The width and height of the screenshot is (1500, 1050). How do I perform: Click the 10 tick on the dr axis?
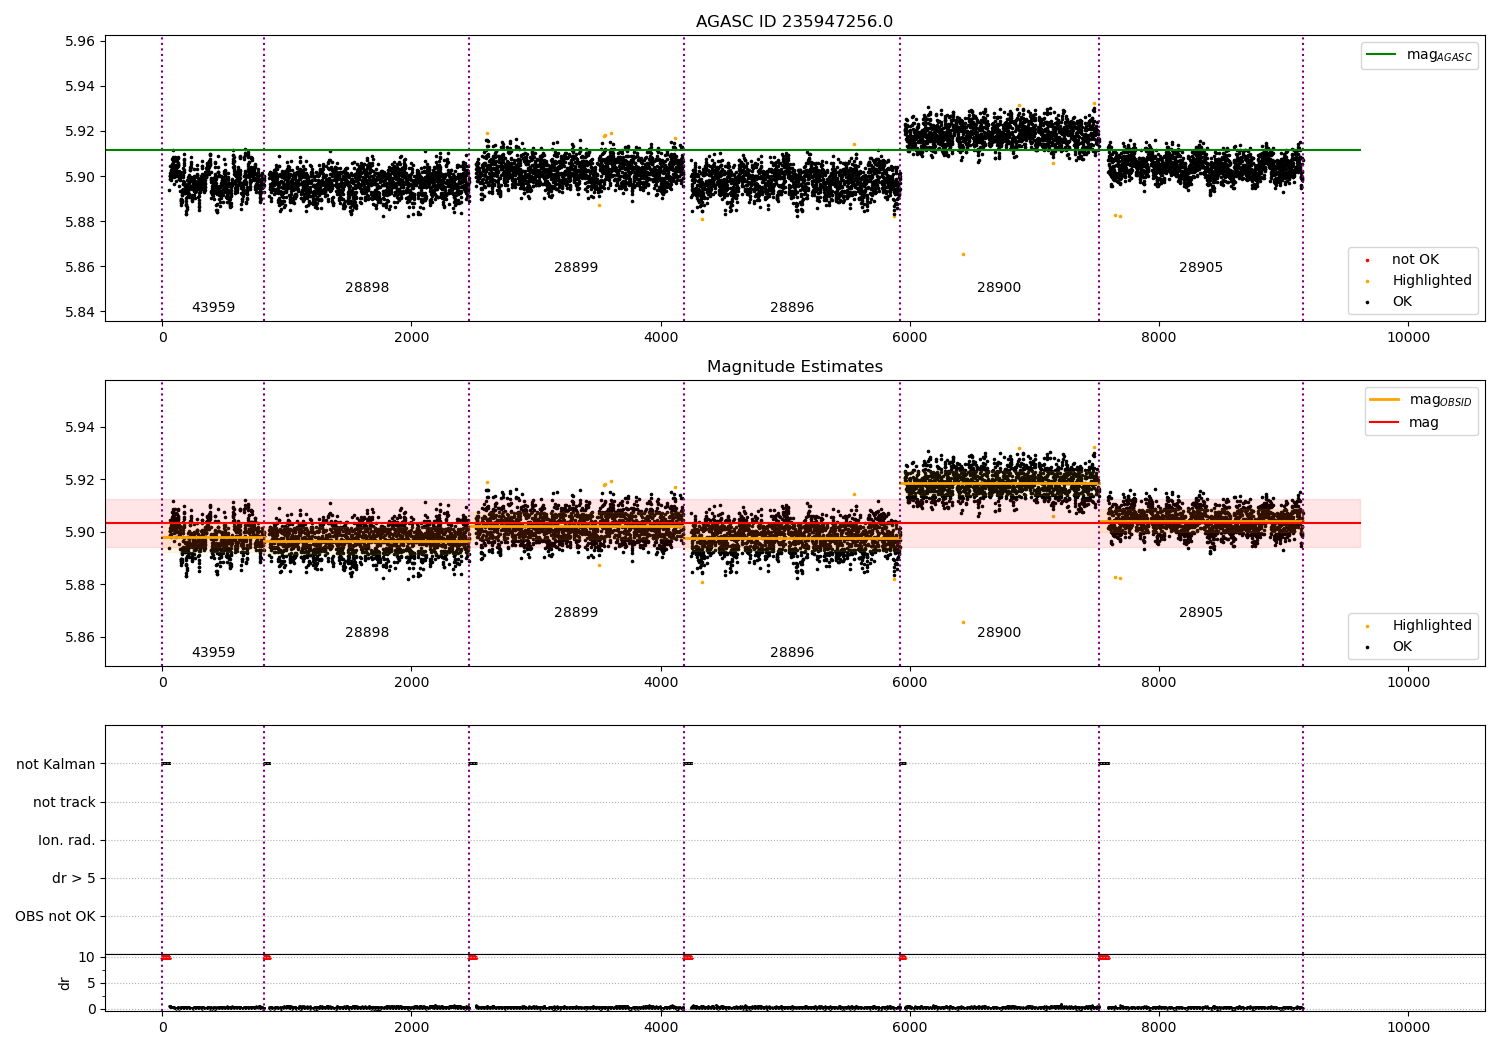click(87, 958)
